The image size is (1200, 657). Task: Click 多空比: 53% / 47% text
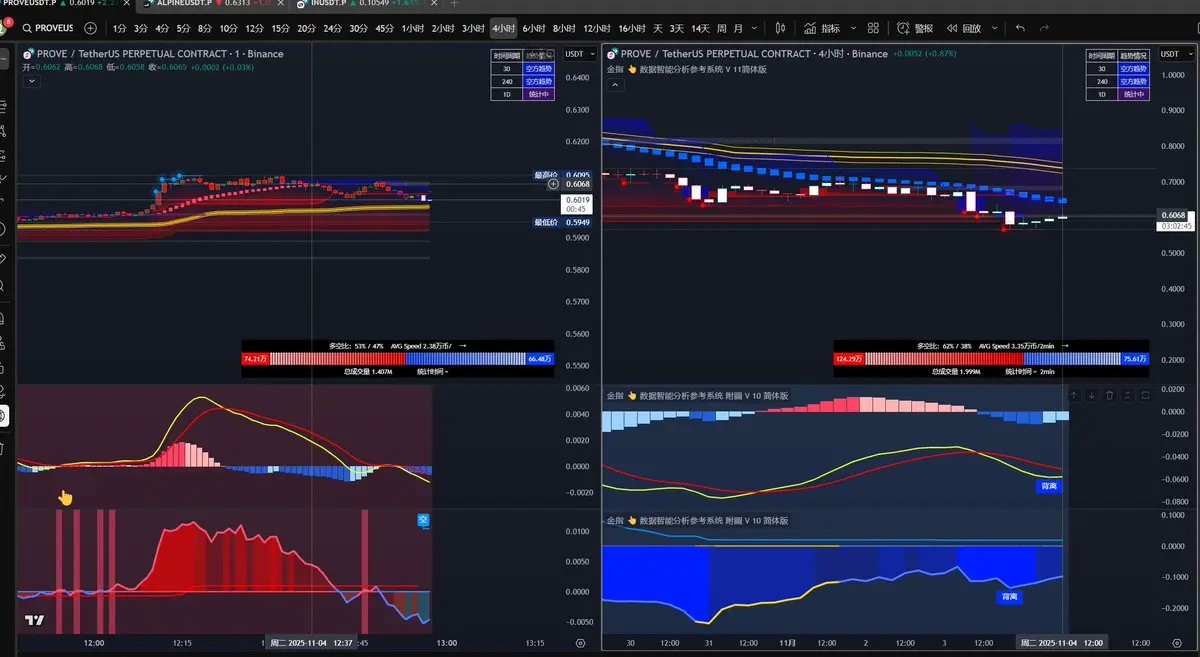355,345
